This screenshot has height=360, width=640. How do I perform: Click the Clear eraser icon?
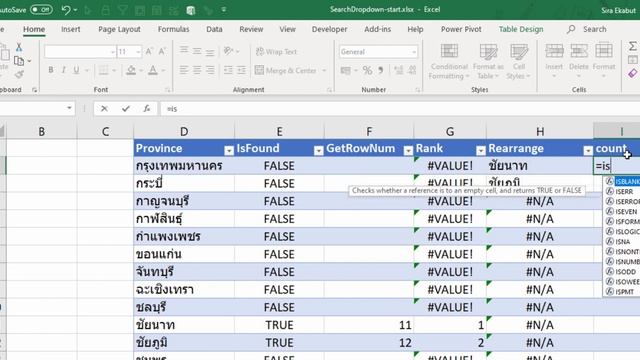632,73
